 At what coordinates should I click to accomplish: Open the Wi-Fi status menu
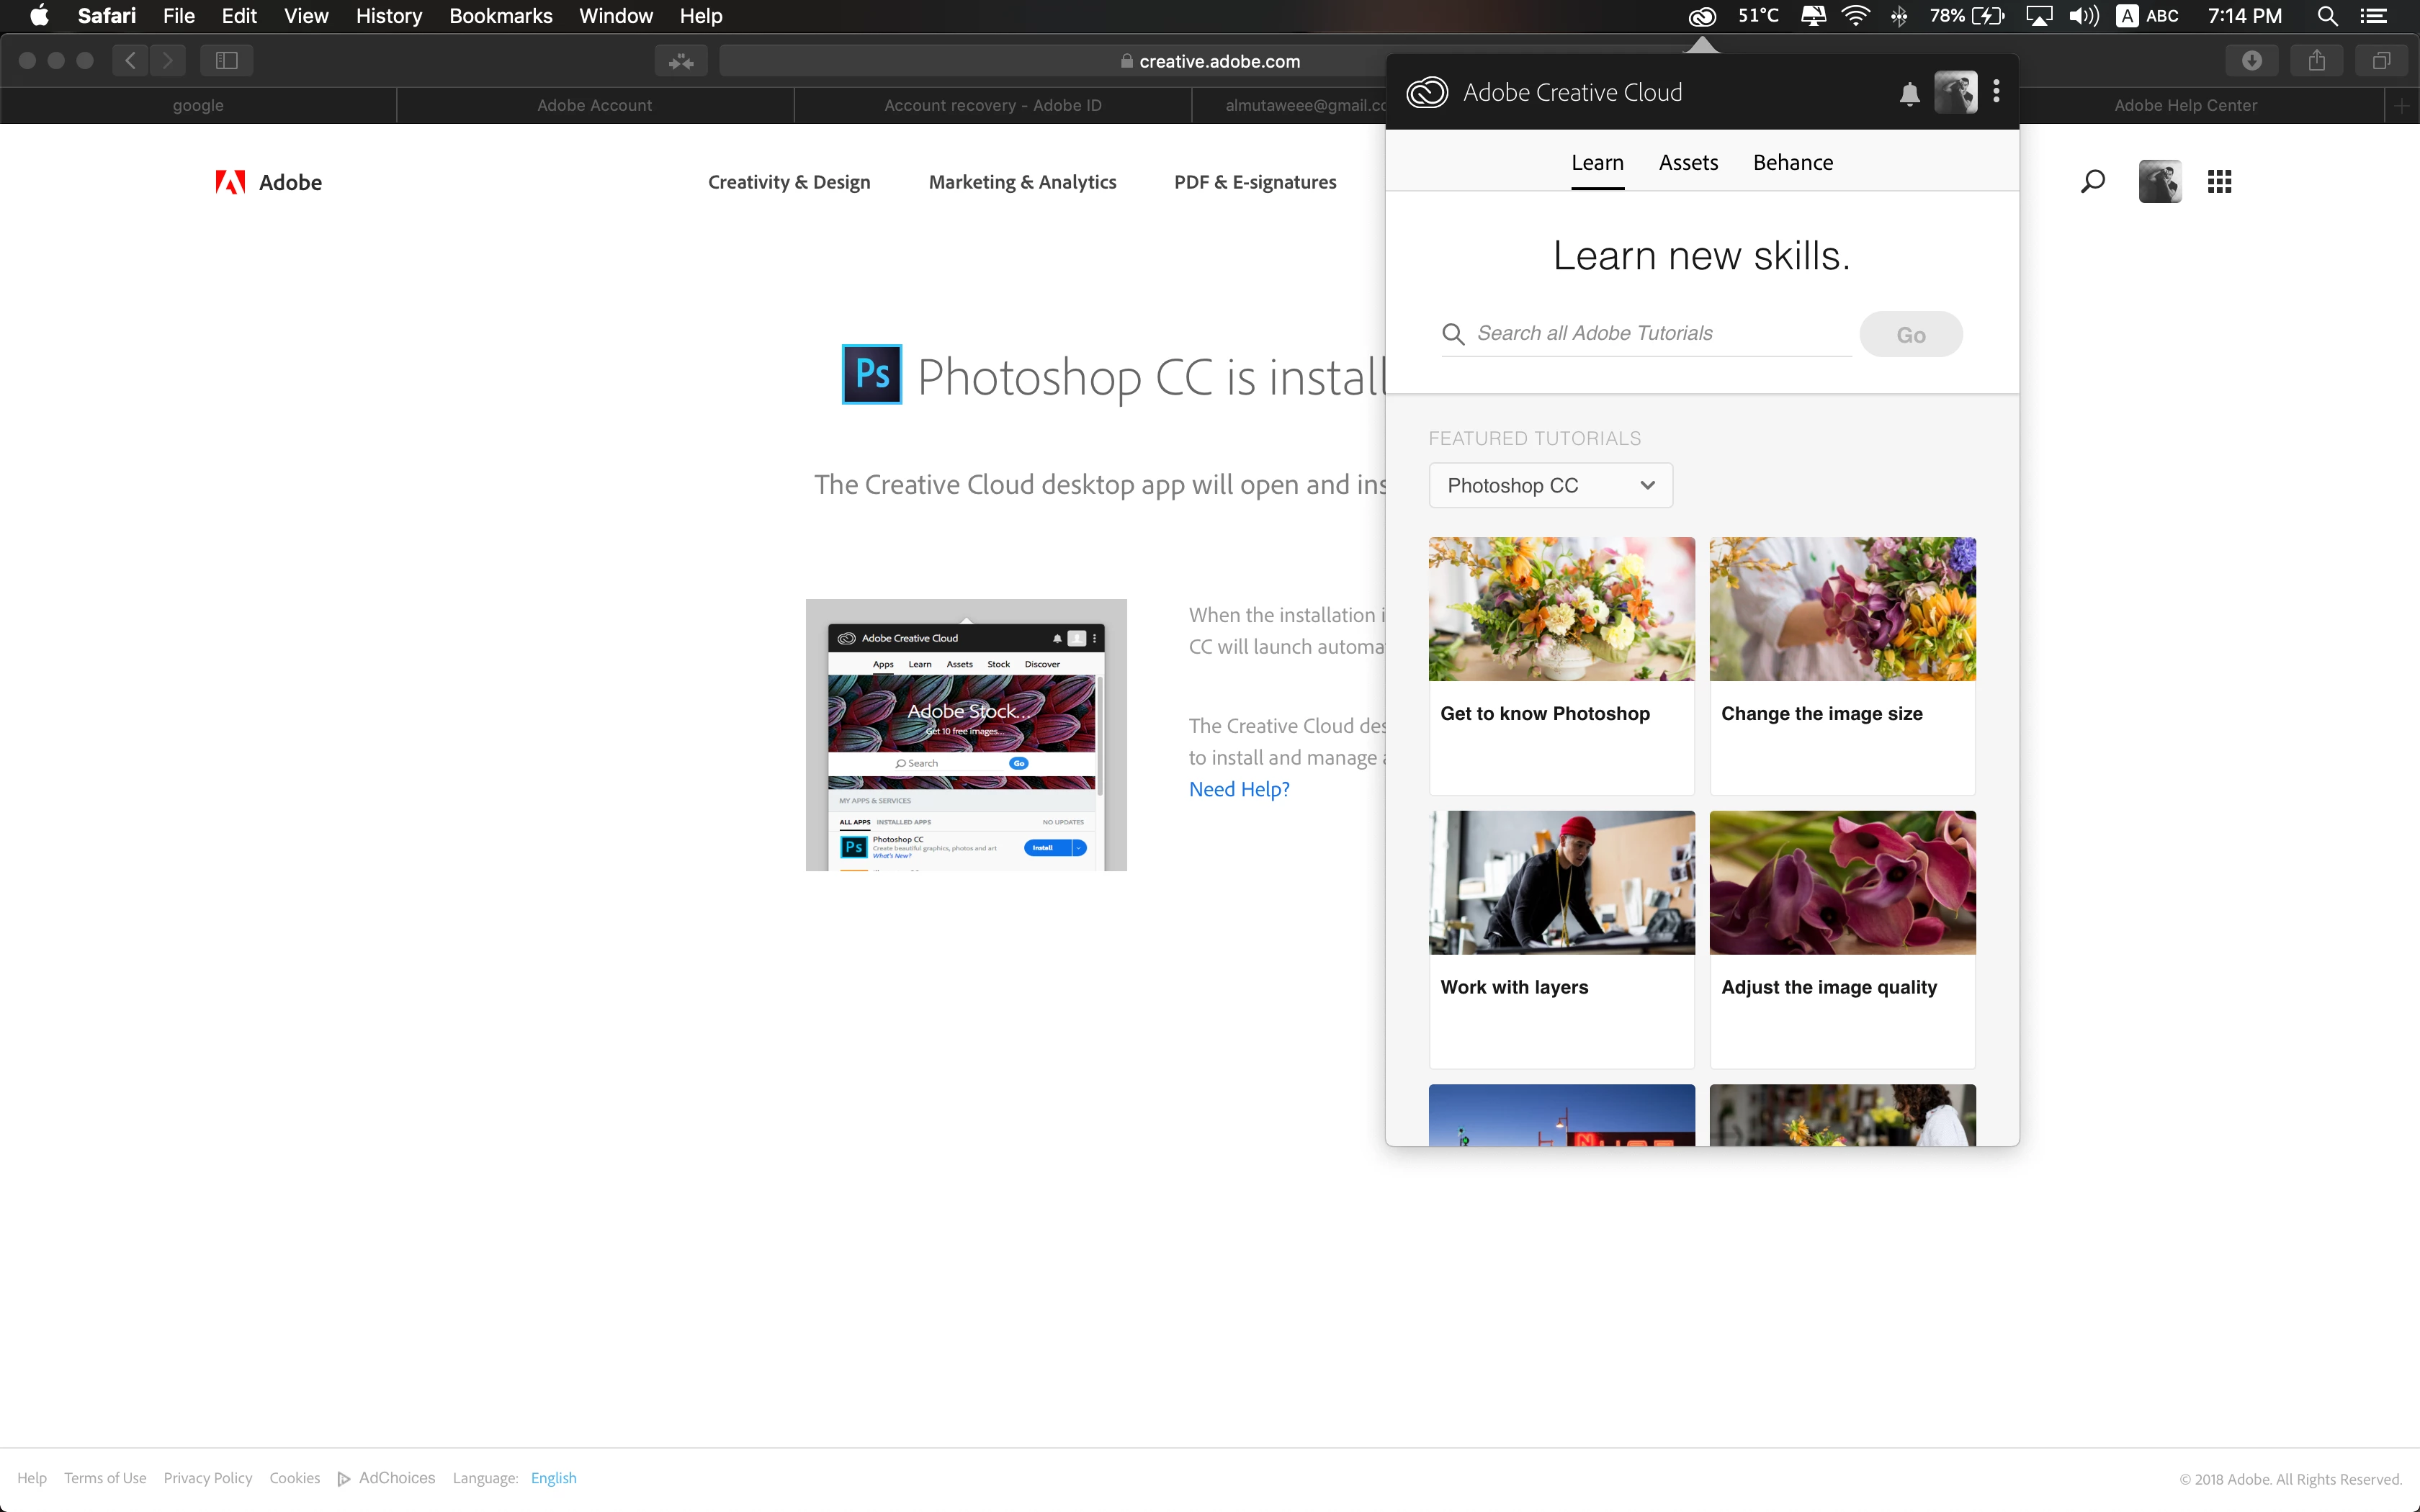pyautogui.click(x=1855, y=16)
